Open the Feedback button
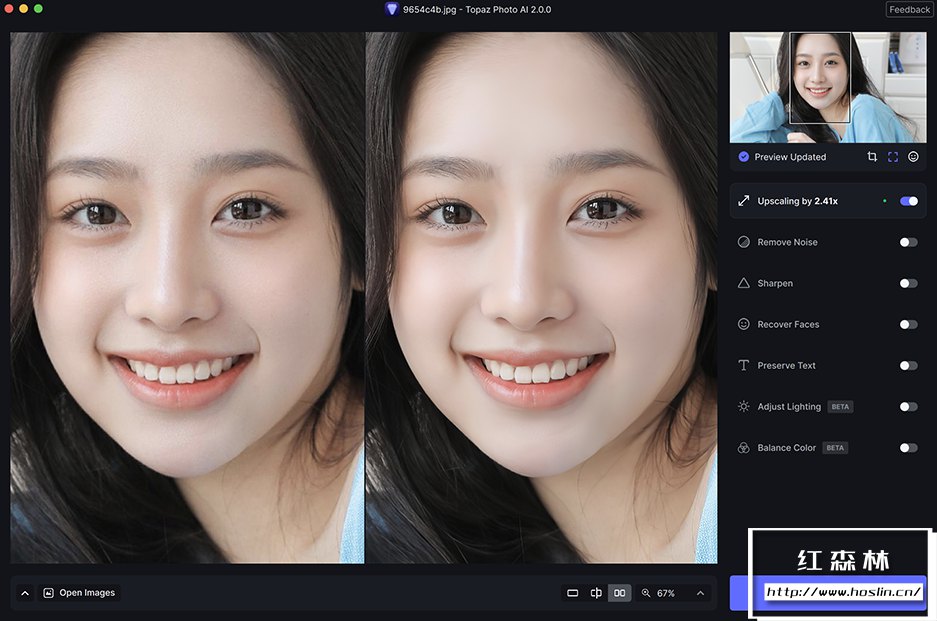Viewport: 937px width, 621px height. pyautogui.click(x=910, y=10)
